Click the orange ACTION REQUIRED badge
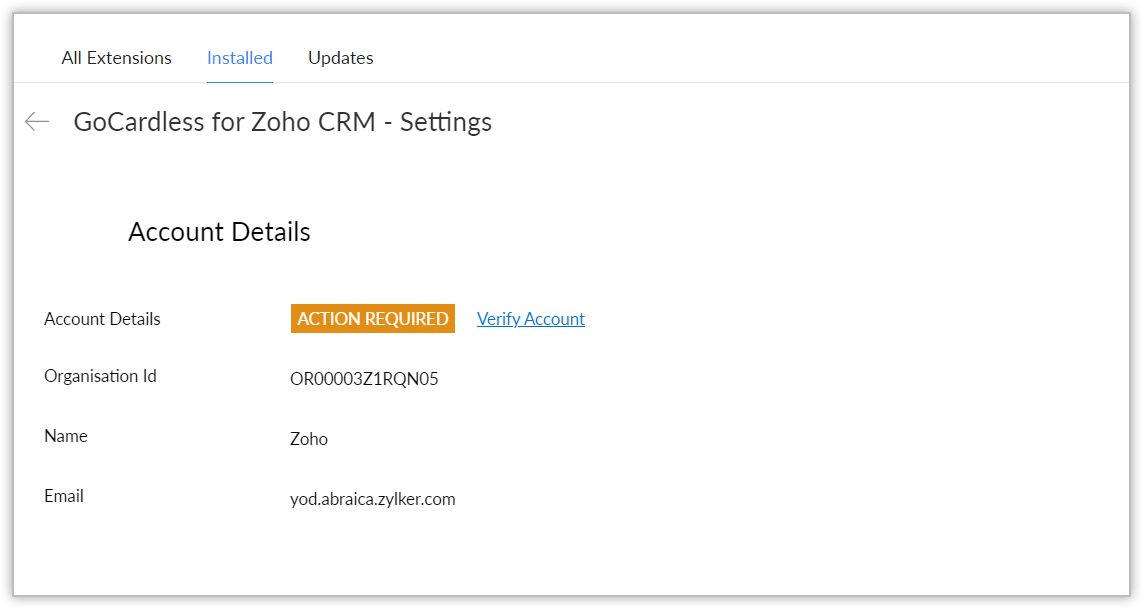 [373, 319]
